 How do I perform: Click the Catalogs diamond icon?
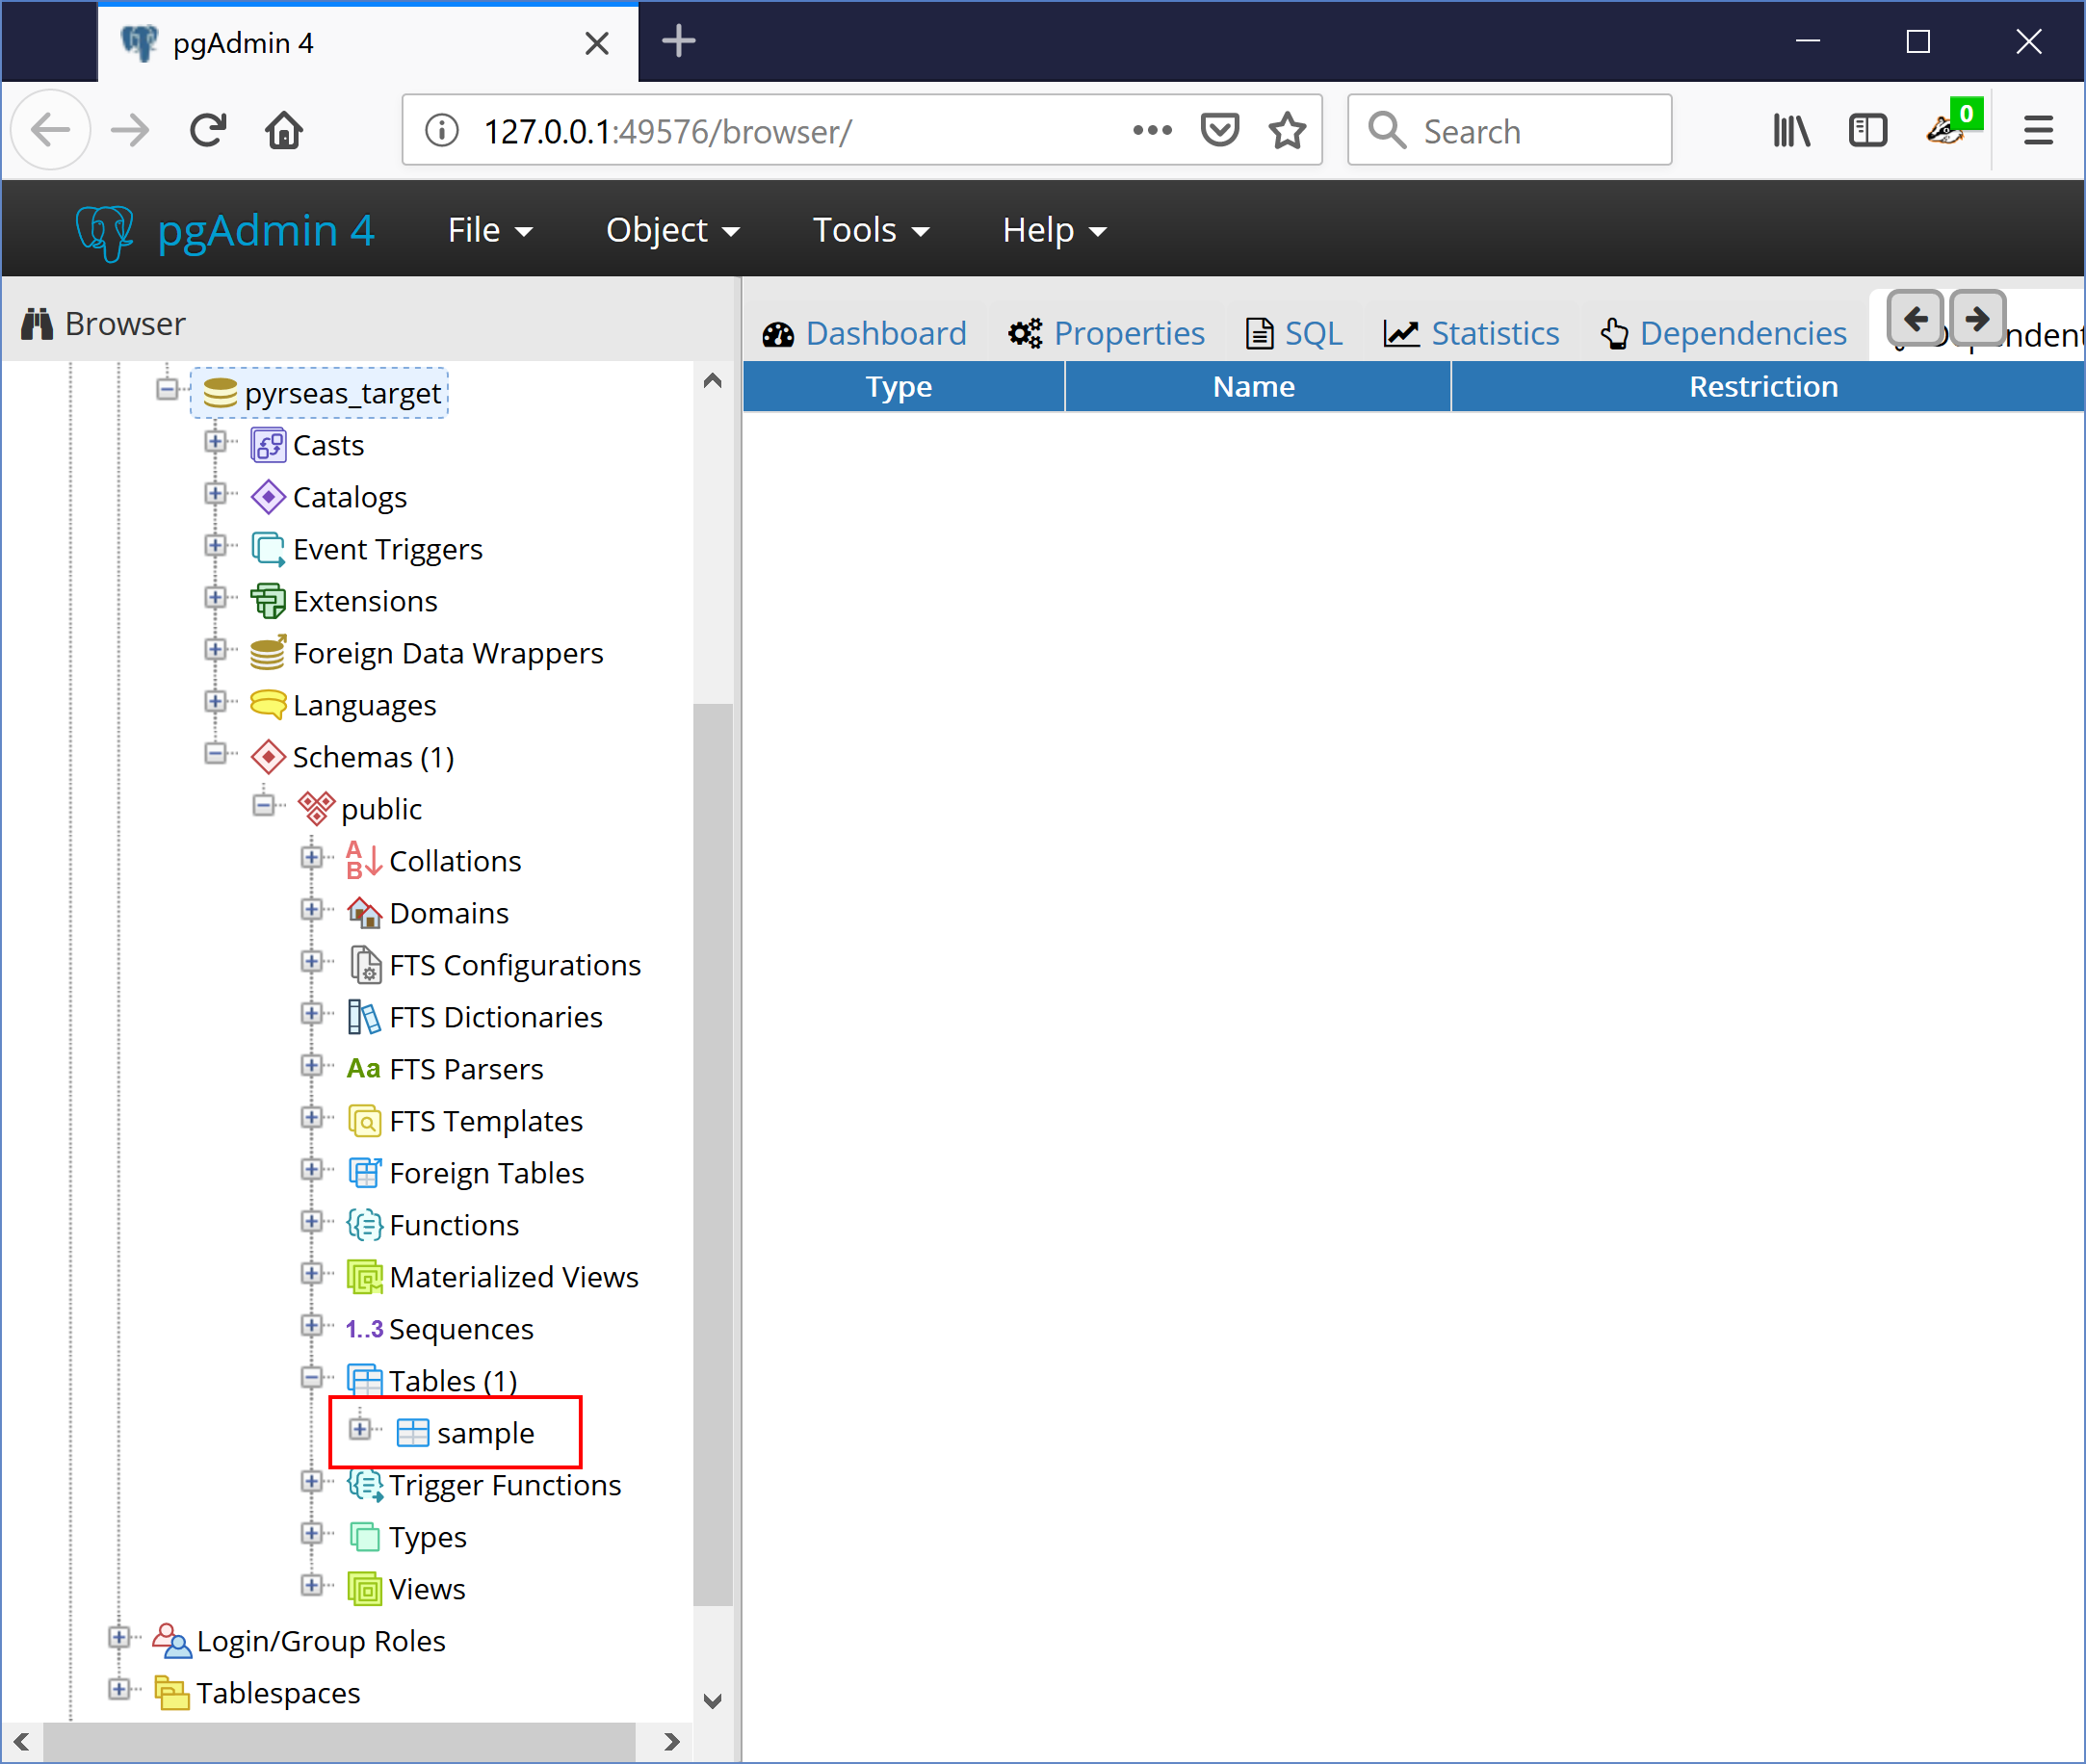click(x=268, y=497)
